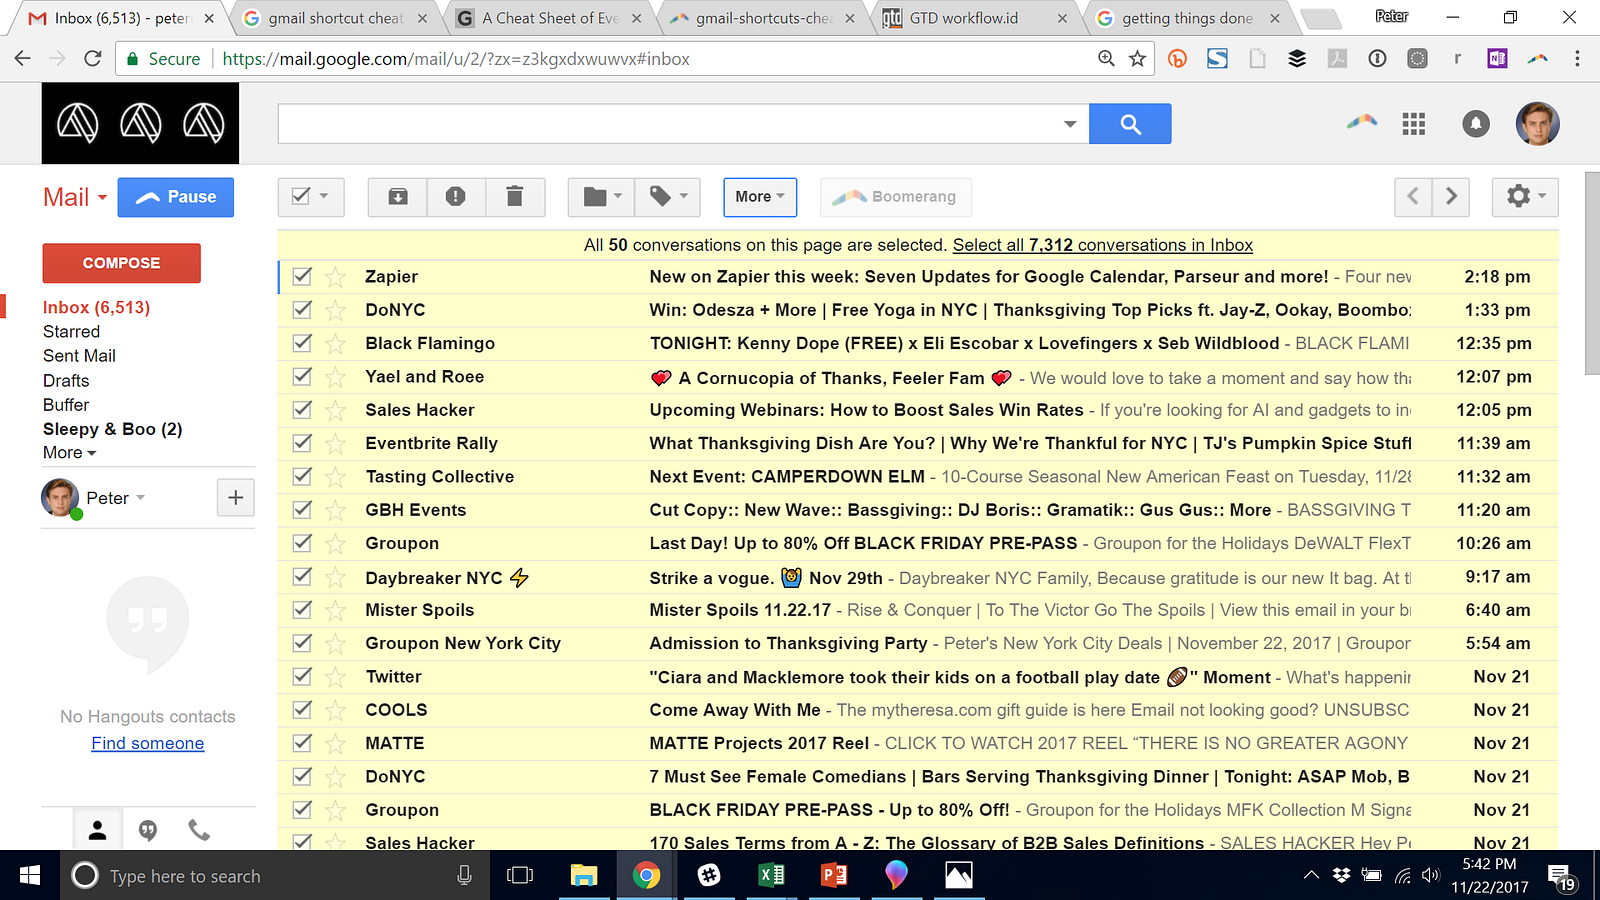Report selected conversations as spam

coord(456,197)
